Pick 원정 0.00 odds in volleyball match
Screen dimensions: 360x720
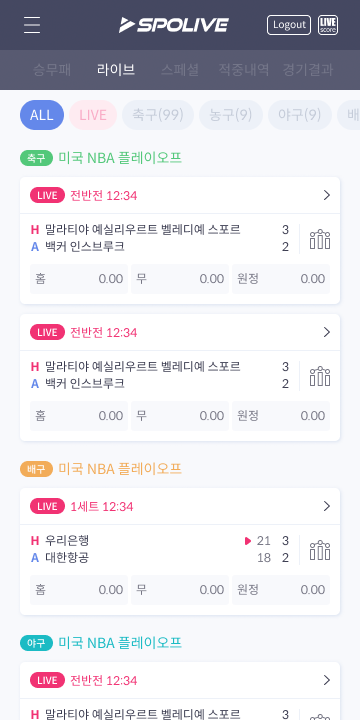(x=281, y=590)
